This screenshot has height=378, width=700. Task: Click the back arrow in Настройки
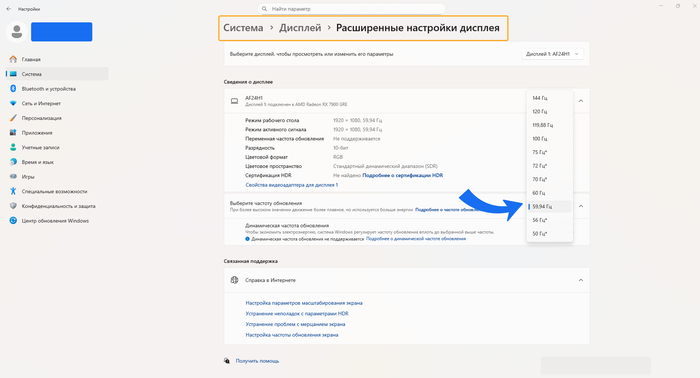click(x=9, y=9)
